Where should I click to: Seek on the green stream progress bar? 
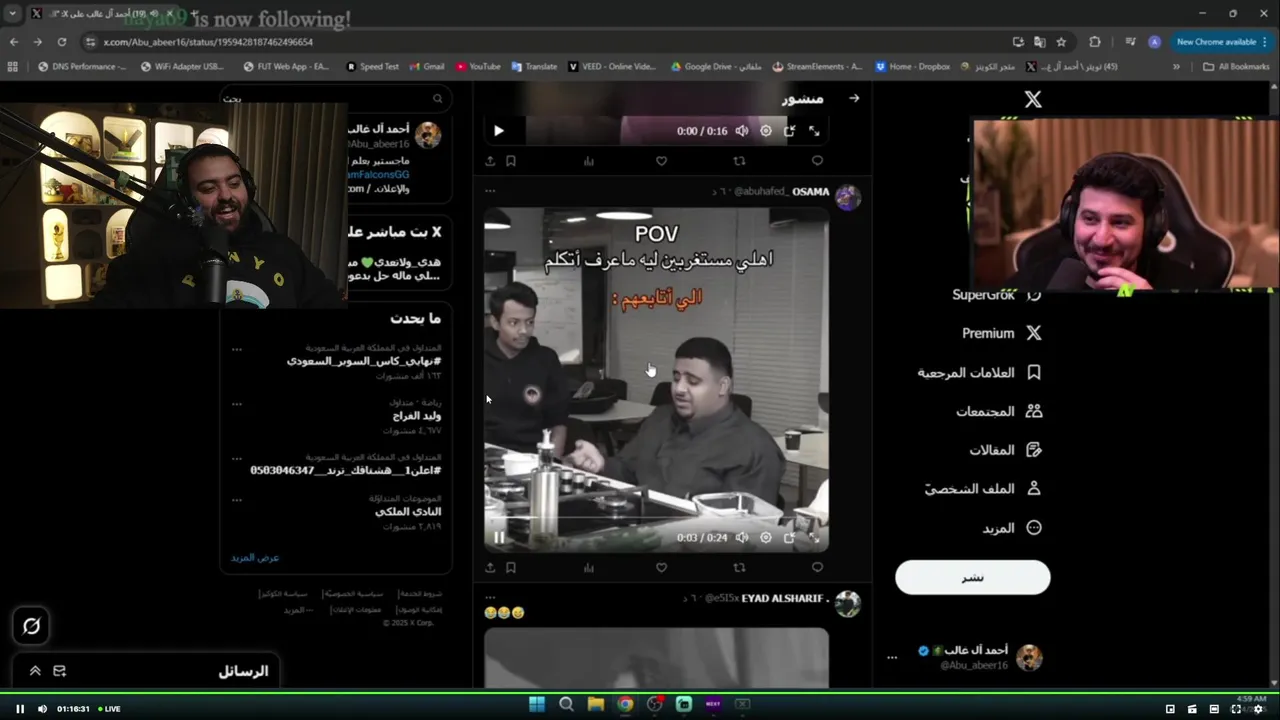point(640,692)
